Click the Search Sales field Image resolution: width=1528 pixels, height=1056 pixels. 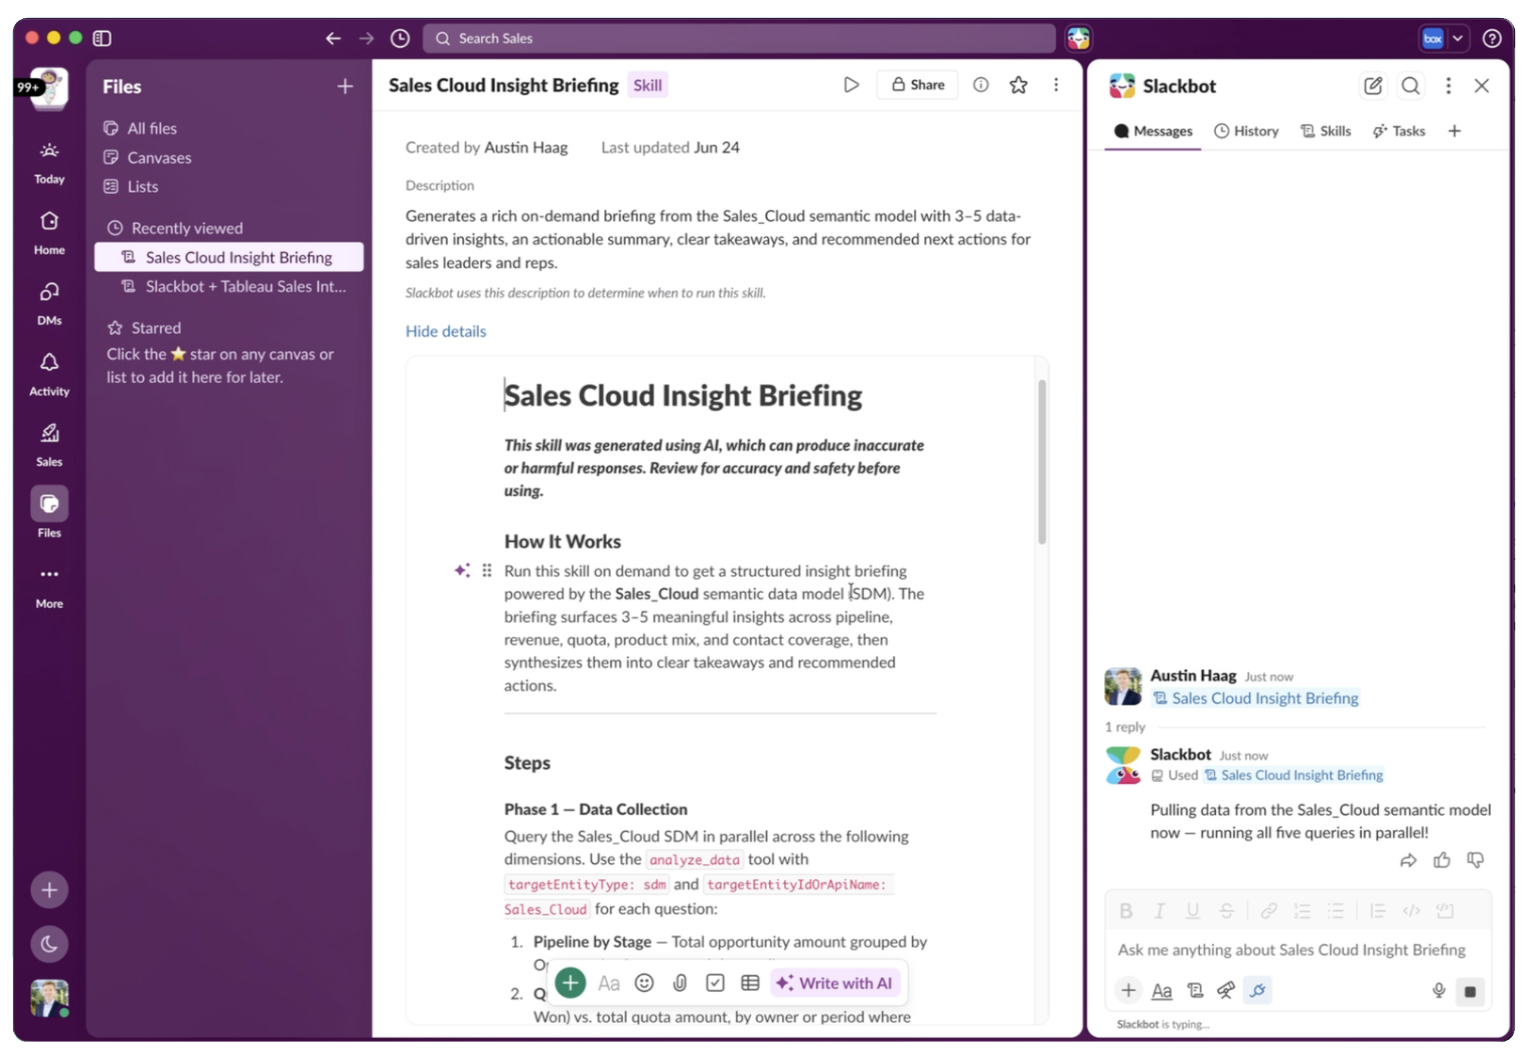[739, 38]
